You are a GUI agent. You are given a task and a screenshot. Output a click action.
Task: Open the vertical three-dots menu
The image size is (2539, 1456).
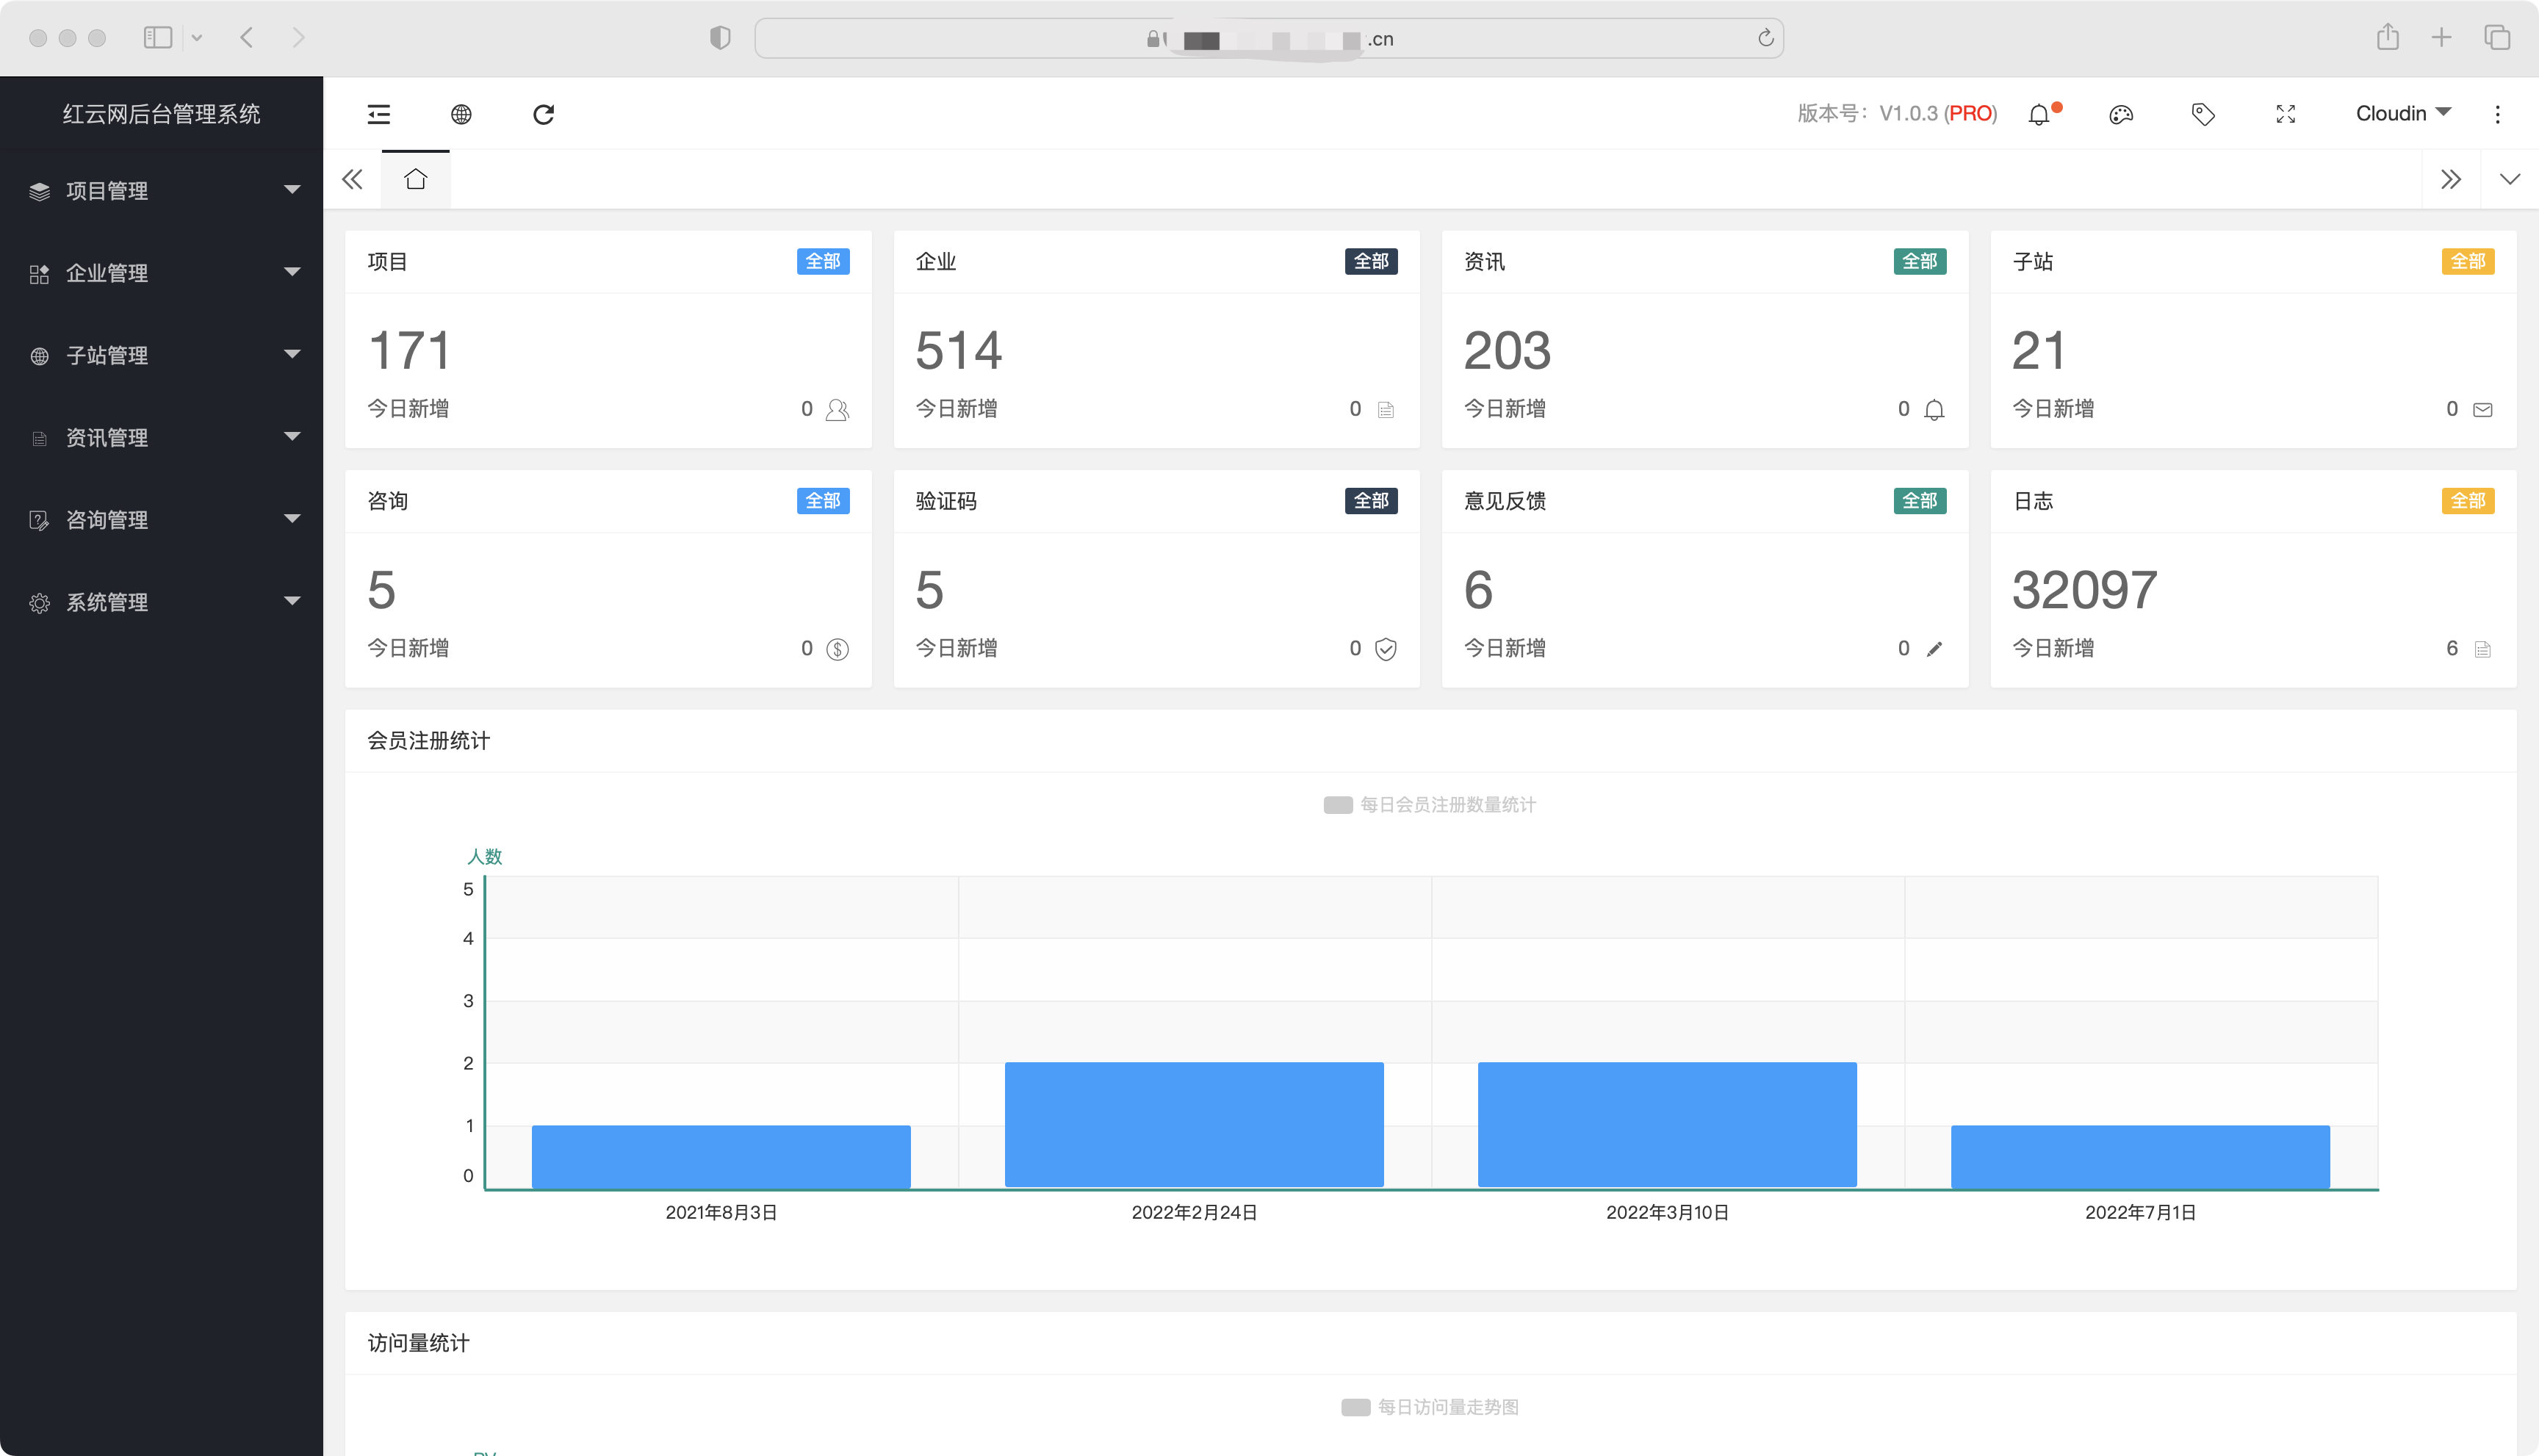click(x=2497, y=114)
